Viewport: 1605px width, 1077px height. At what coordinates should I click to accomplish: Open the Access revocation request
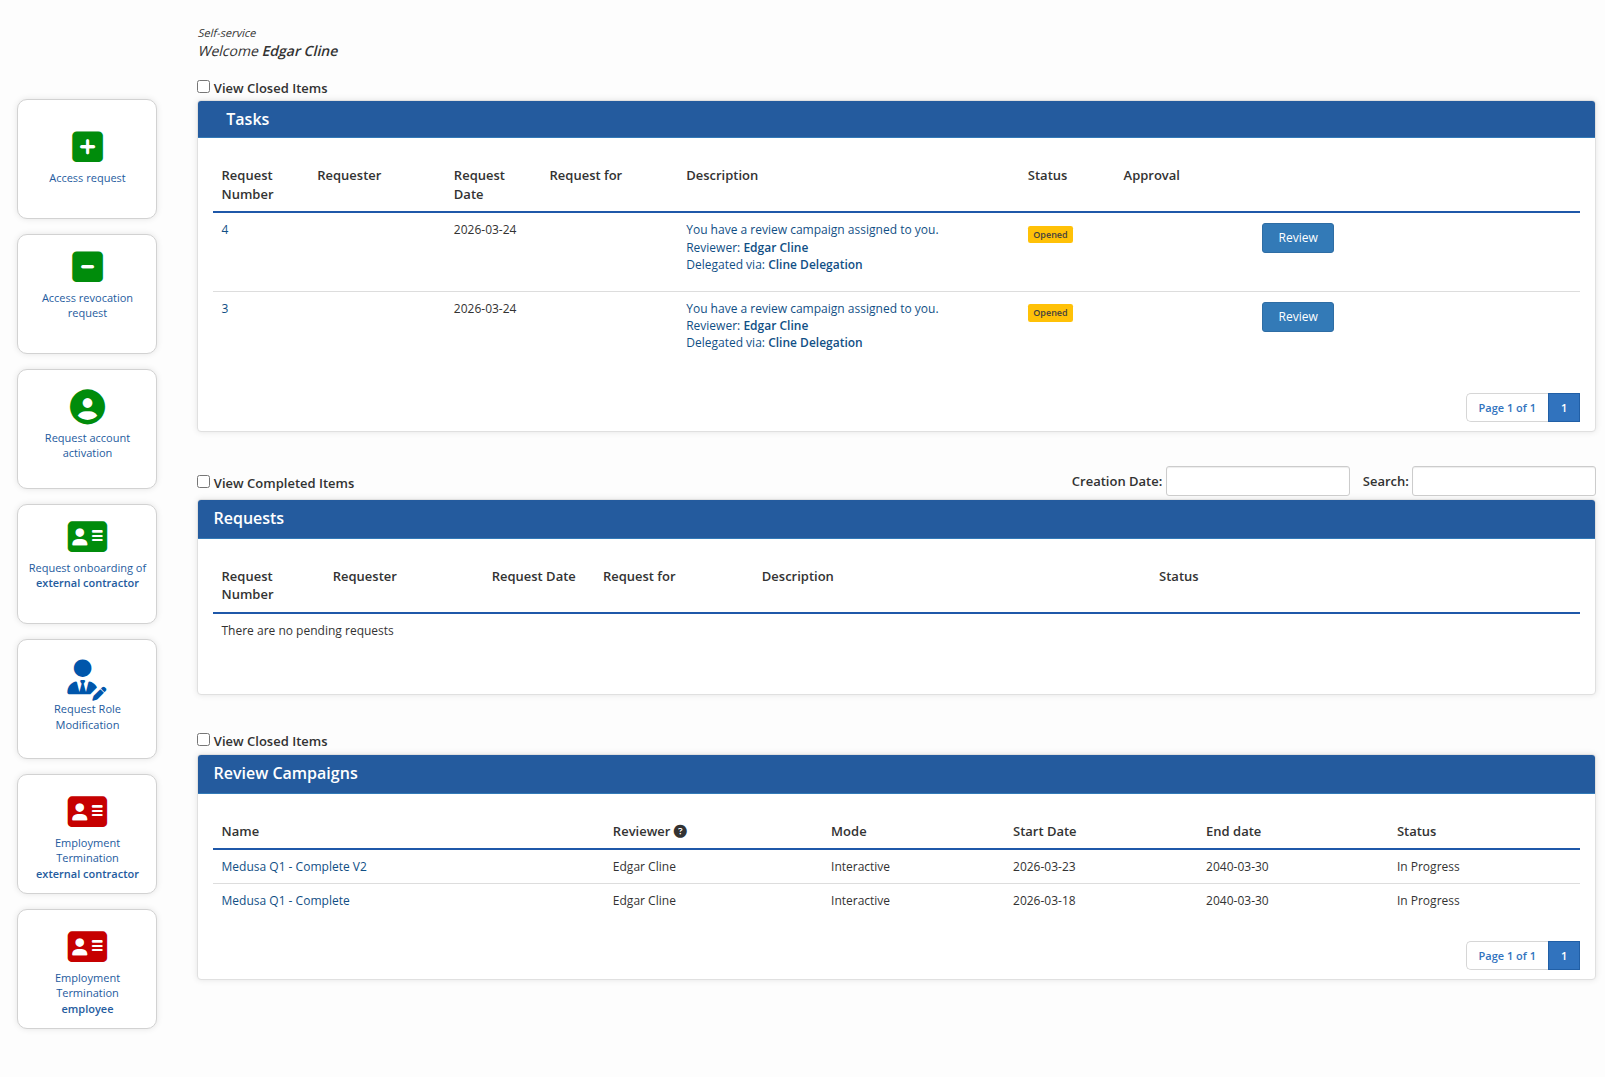click(87, 293)
